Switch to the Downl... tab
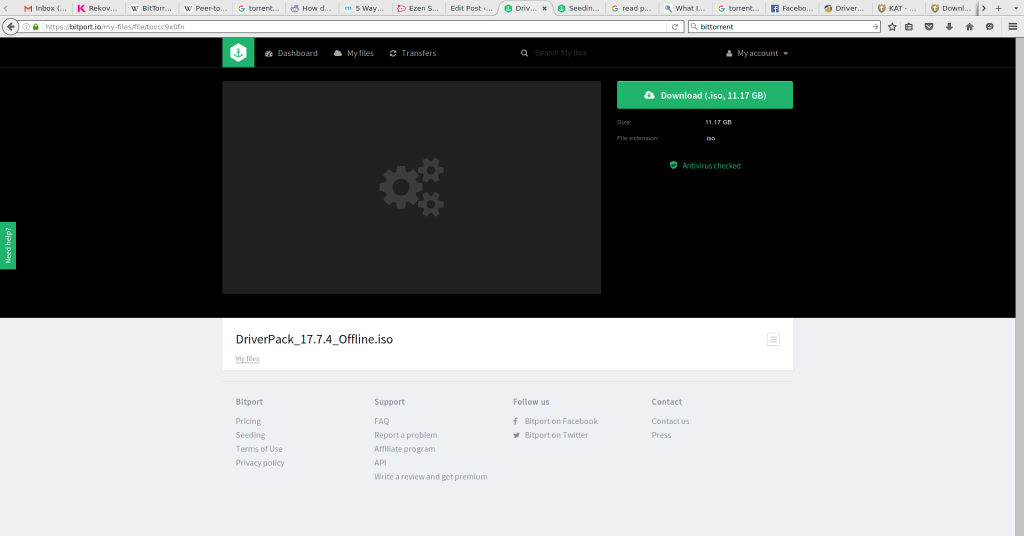The width and height of the screenshot is (1024, 536). (952, 8)
